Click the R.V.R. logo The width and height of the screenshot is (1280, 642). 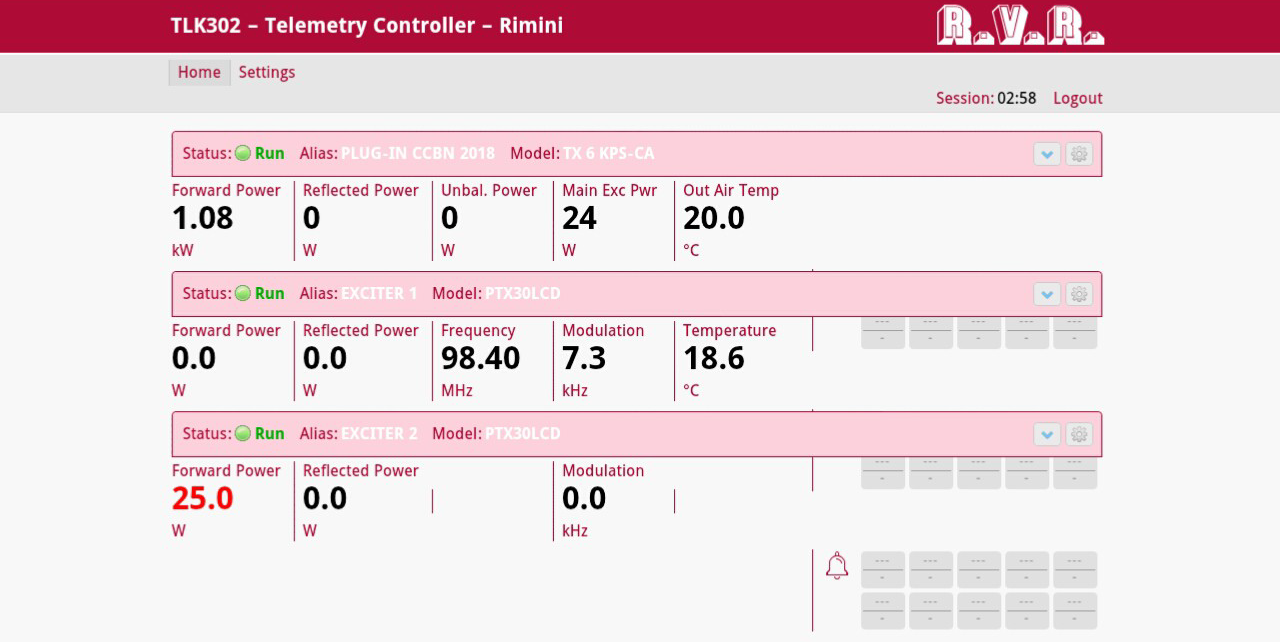1020,25
